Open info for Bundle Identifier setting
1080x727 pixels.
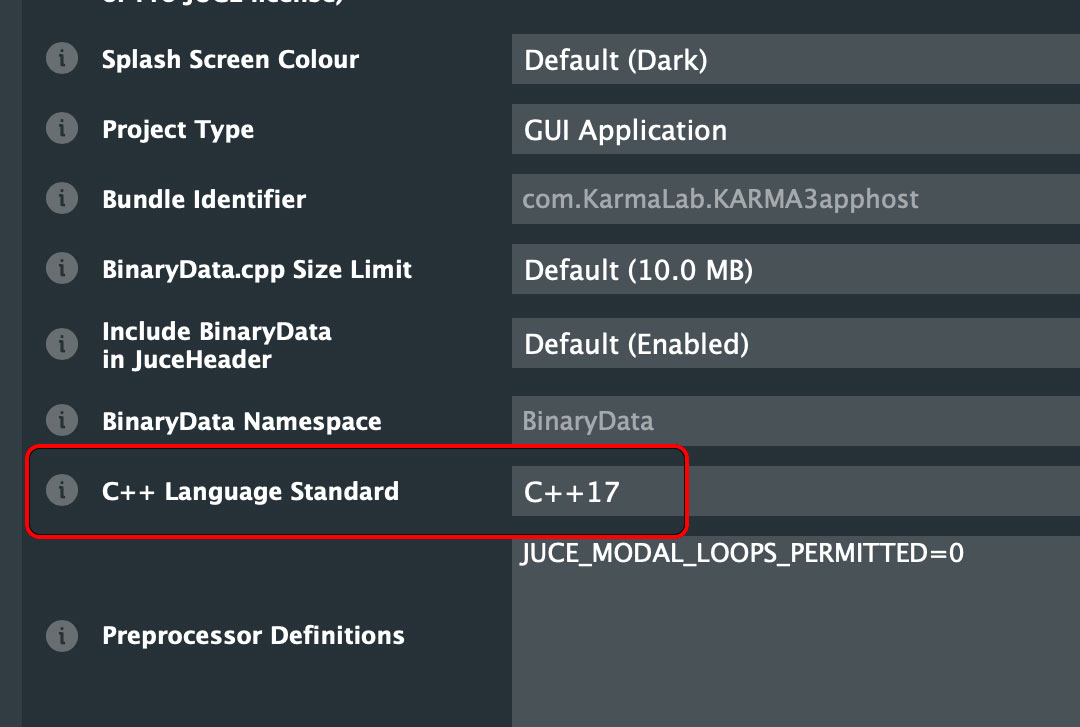pyautogui.click(x=62, y=199)
